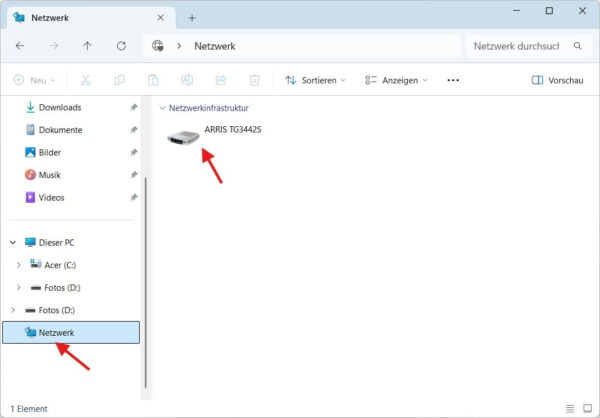The width and height of the screenshot is (600, 418).
Task: Open the three-dot more options menu
Action: 453,80
